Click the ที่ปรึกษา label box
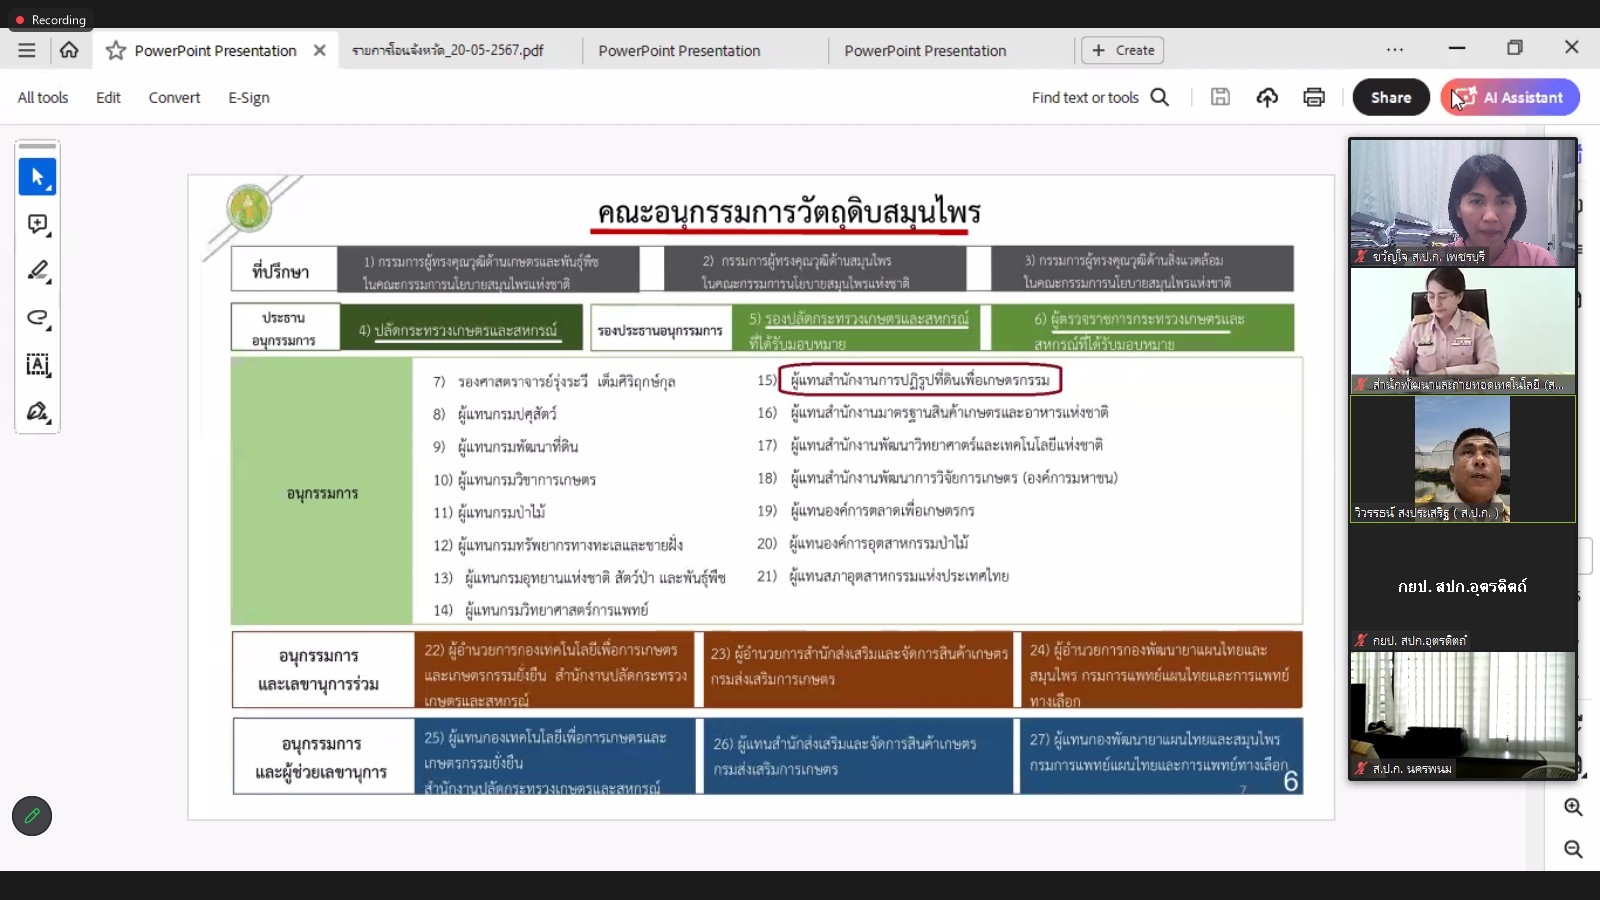The image size is (1600, 900). tap(284, 270)
